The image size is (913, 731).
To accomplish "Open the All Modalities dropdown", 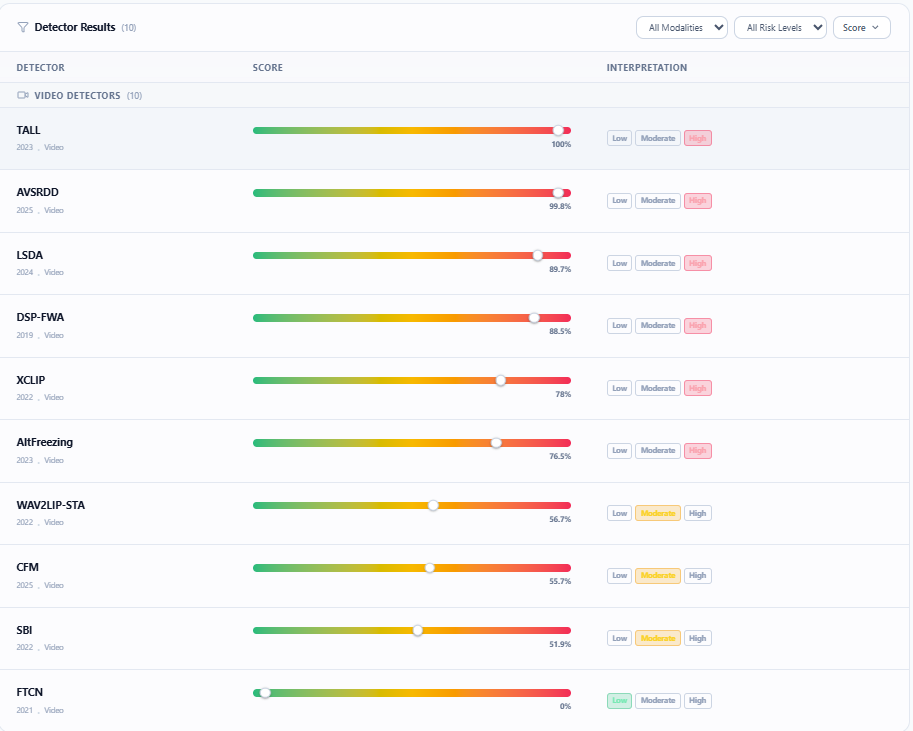I will [x=682, y=27].
